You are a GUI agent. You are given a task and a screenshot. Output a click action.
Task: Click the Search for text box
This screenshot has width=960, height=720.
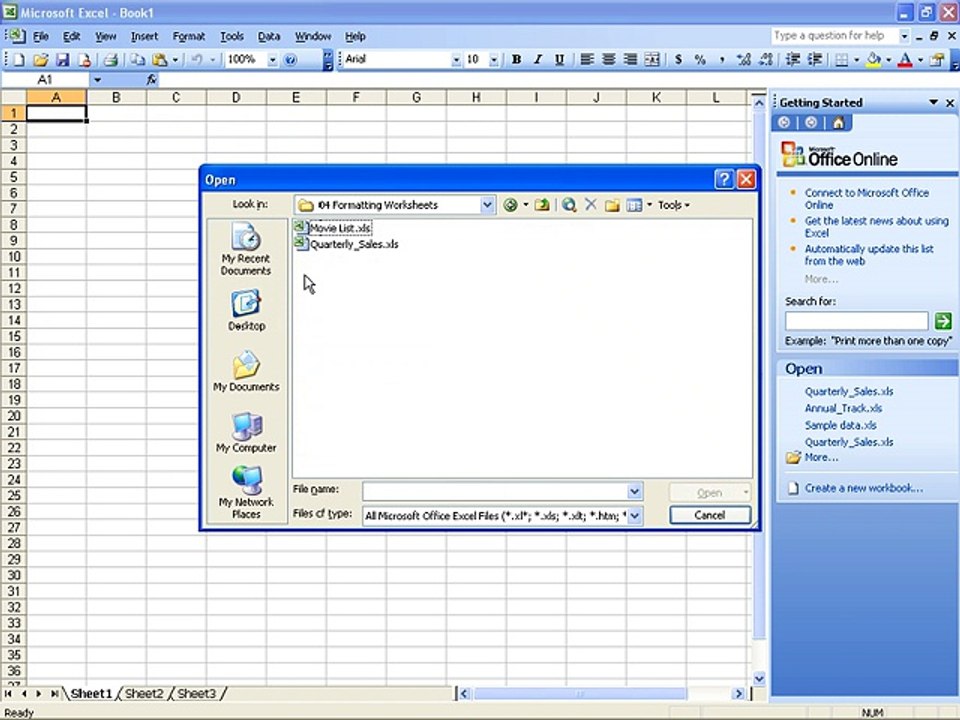tap(857, 321)
